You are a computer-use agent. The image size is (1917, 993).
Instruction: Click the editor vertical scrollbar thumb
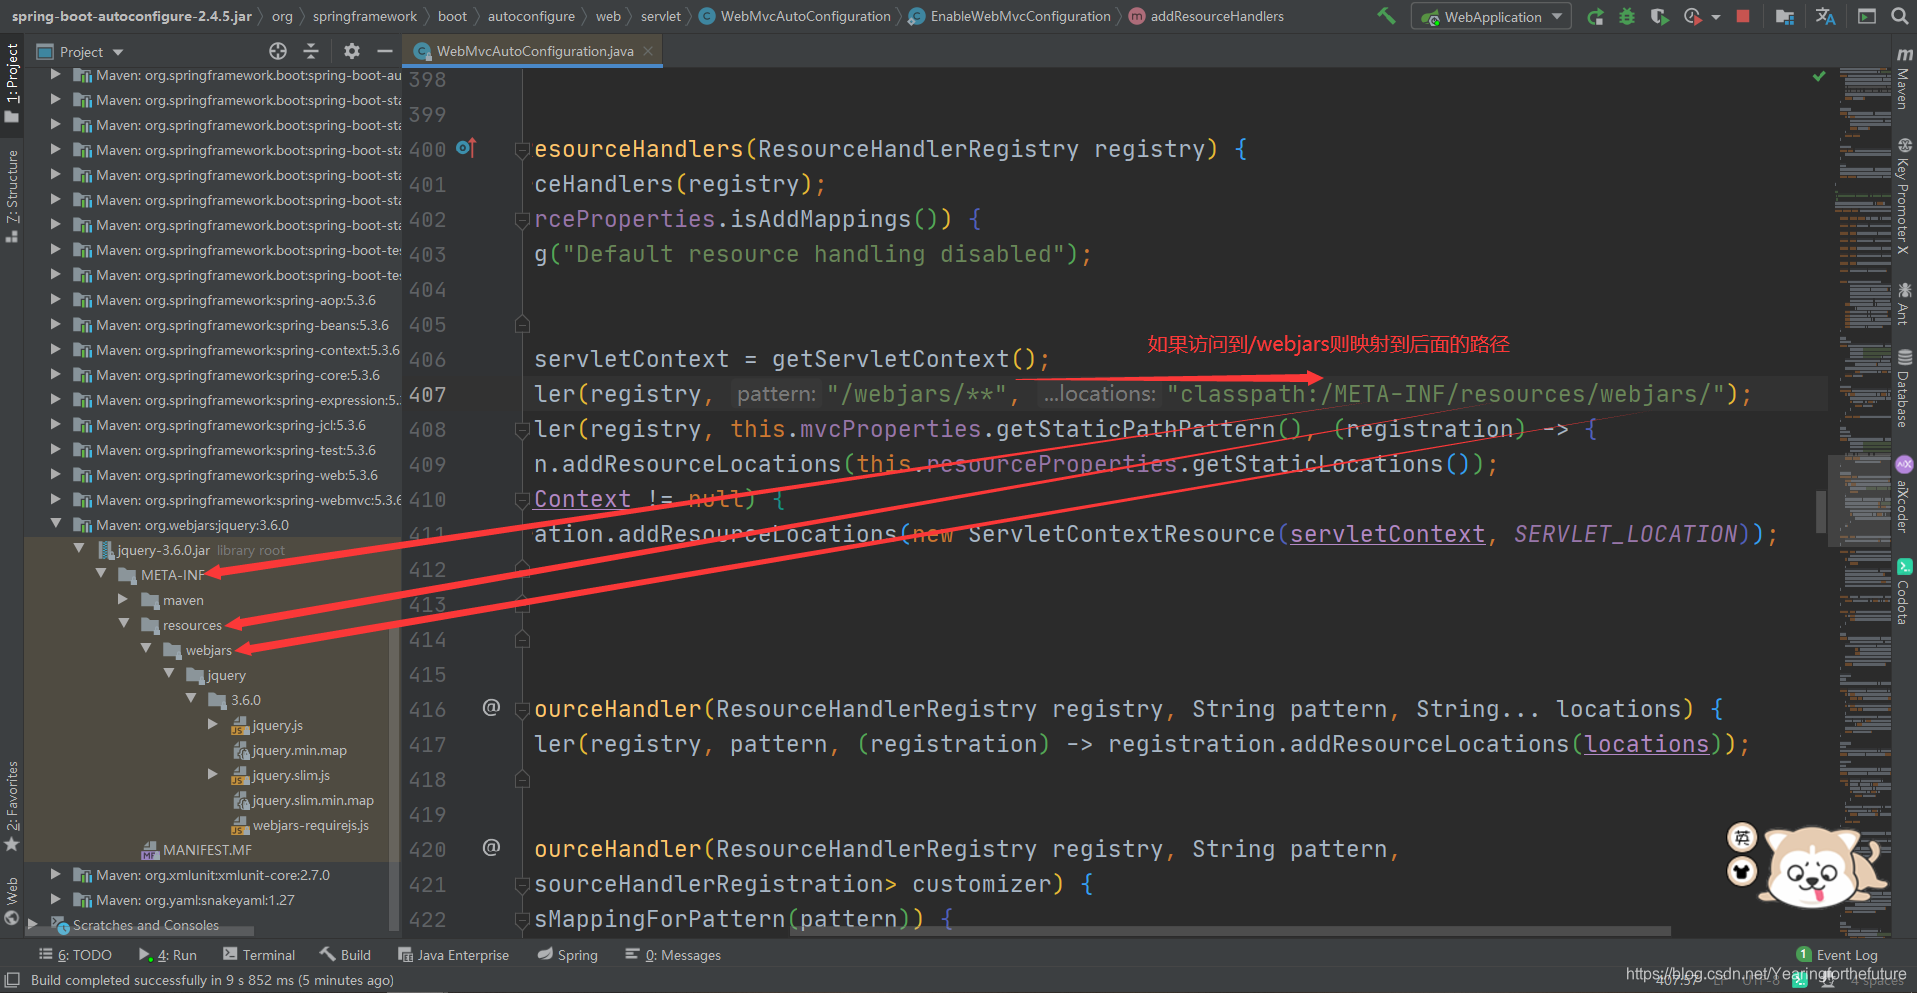point(1821,511)
